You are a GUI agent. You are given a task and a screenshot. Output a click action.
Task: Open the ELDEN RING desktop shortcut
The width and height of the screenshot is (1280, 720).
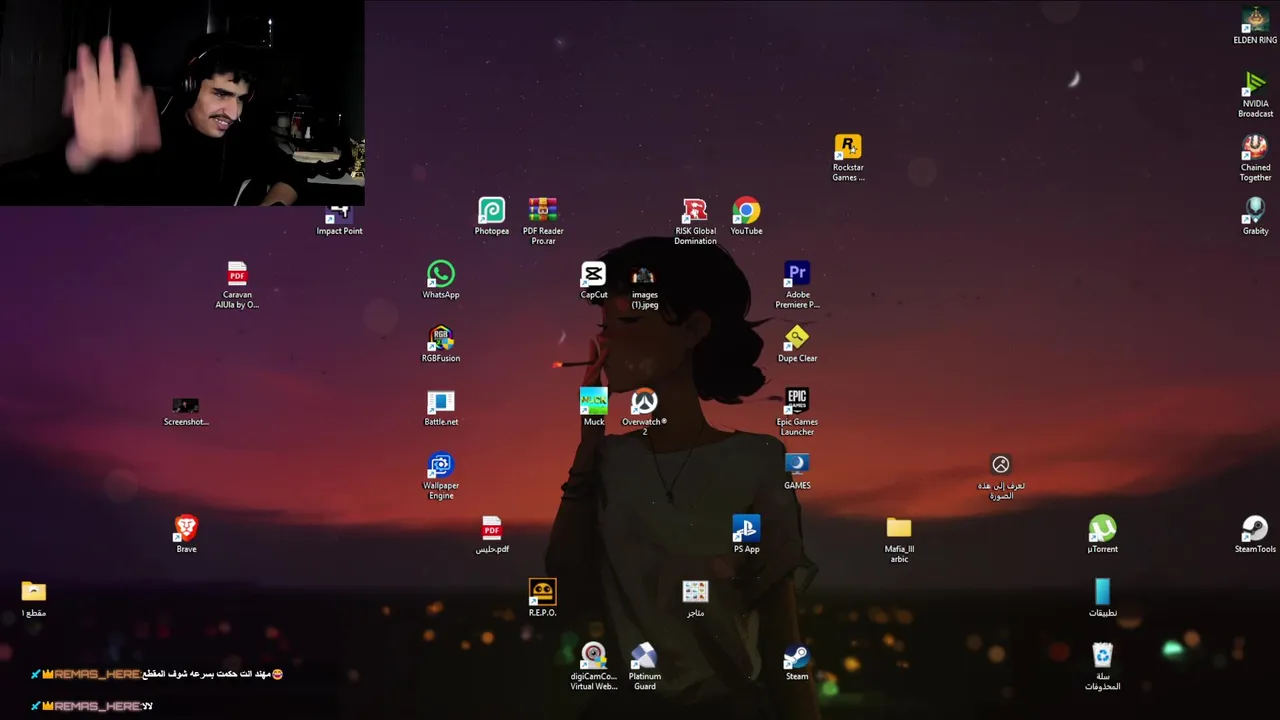[x=1255, y=26]
